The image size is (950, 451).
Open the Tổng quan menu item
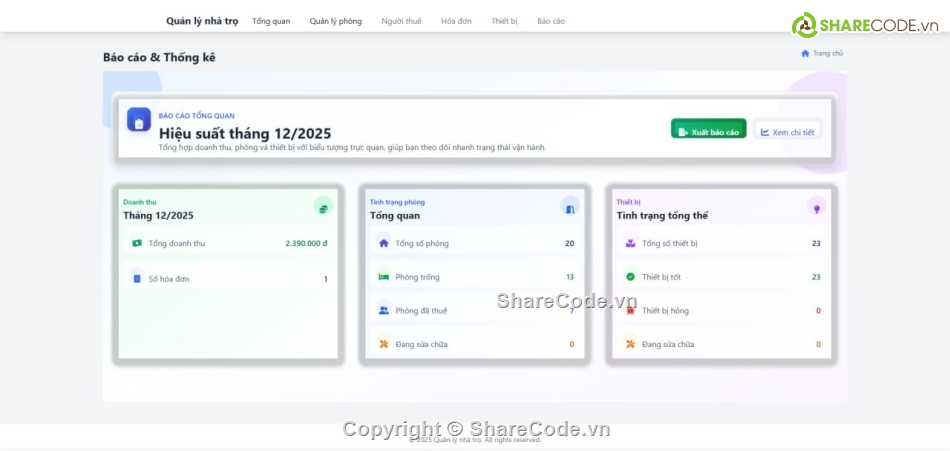(x=271, y=21)
